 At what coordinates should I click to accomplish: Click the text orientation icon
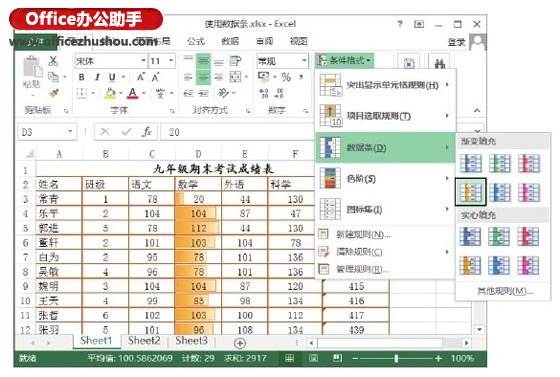tap(224, 93)
